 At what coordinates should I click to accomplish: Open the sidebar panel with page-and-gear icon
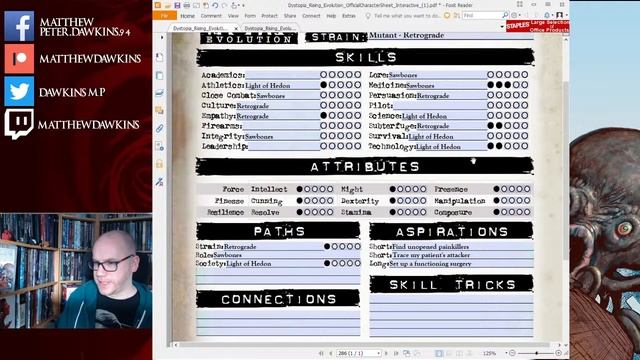point(160,146)
